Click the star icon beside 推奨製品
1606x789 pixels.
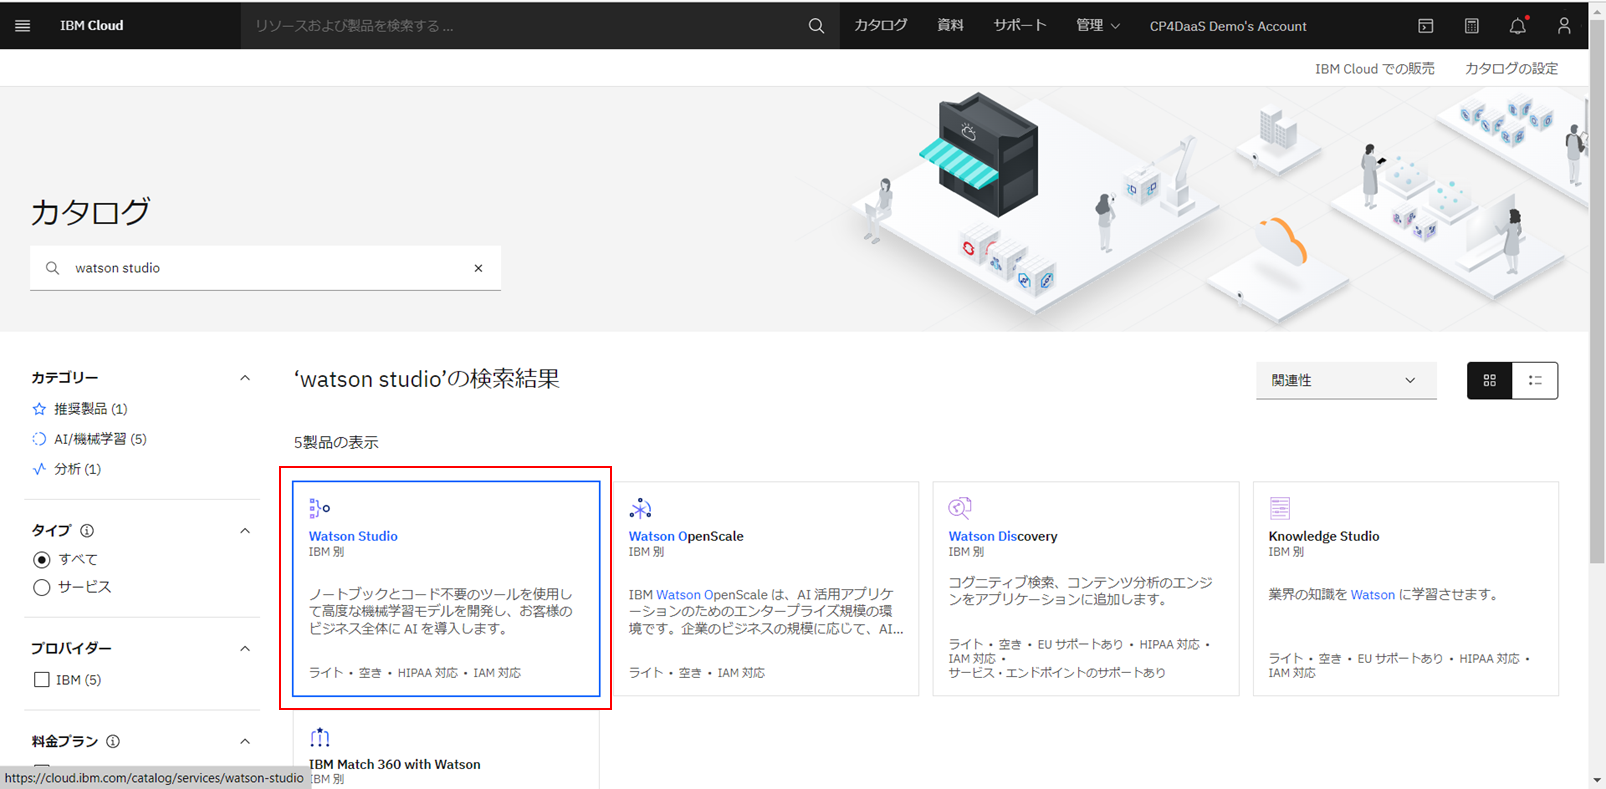pos(39,409)
